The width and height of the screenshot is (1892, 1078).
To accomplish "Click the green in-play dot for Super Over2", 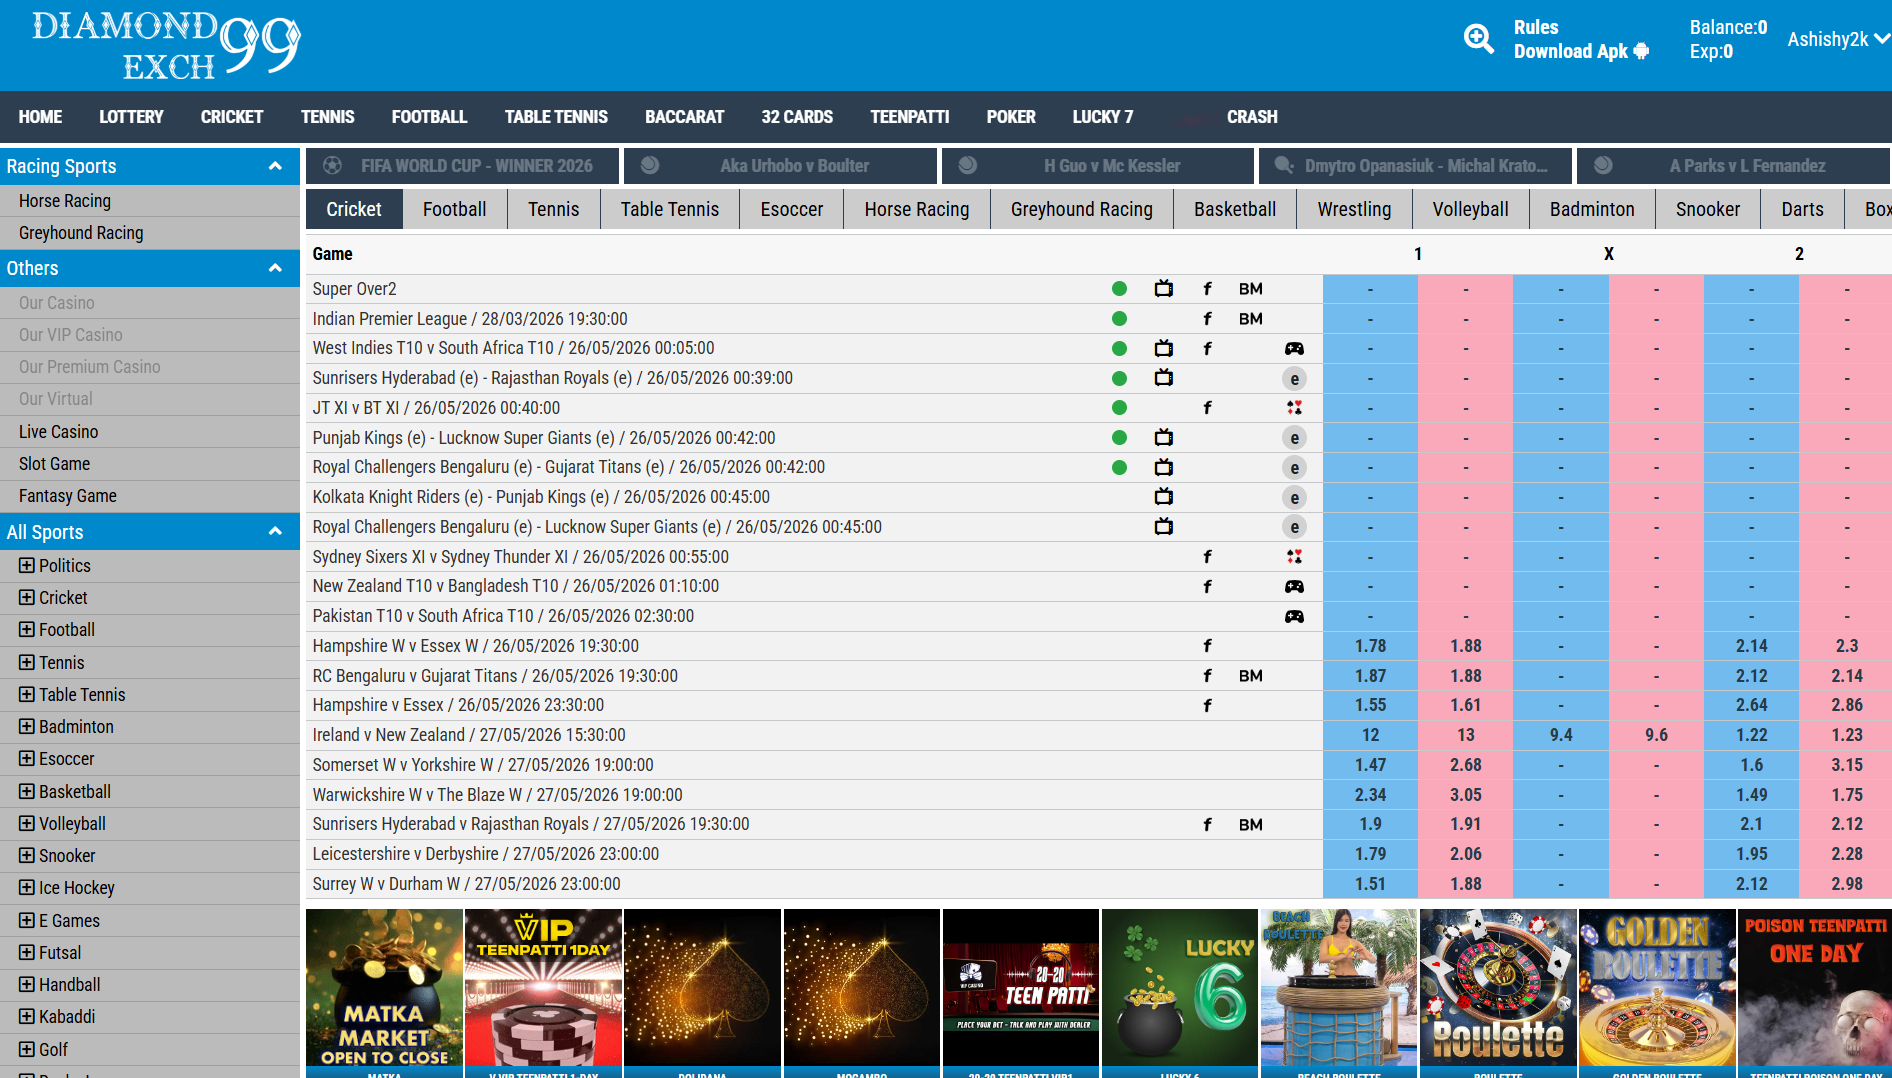I will click(x=1119, y=289).
